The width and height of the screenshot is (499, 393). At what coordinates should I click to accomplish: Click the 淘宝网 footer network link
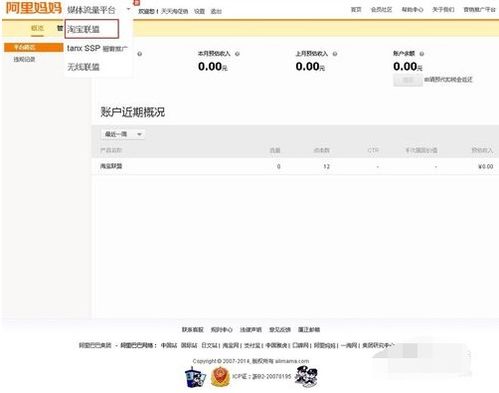click(230, 345)
